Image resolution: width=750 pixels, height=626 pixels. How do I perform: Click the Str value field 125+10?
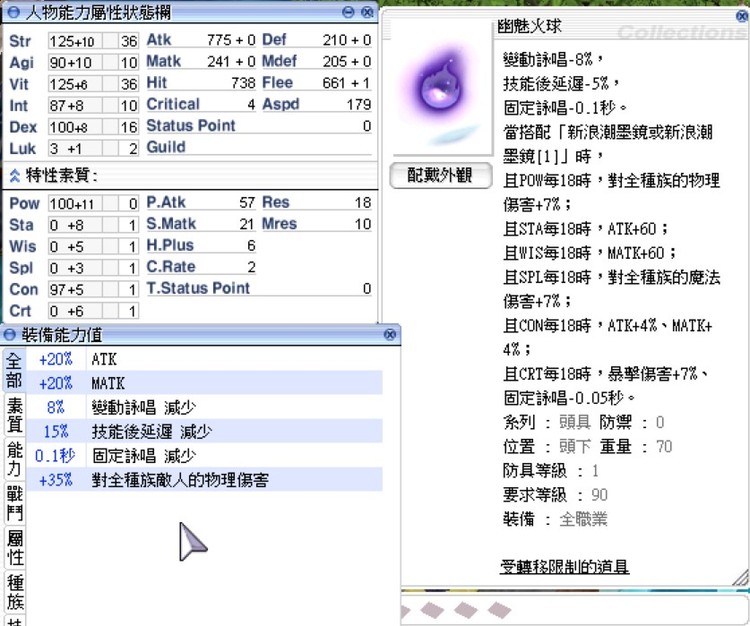pos(75,41)
